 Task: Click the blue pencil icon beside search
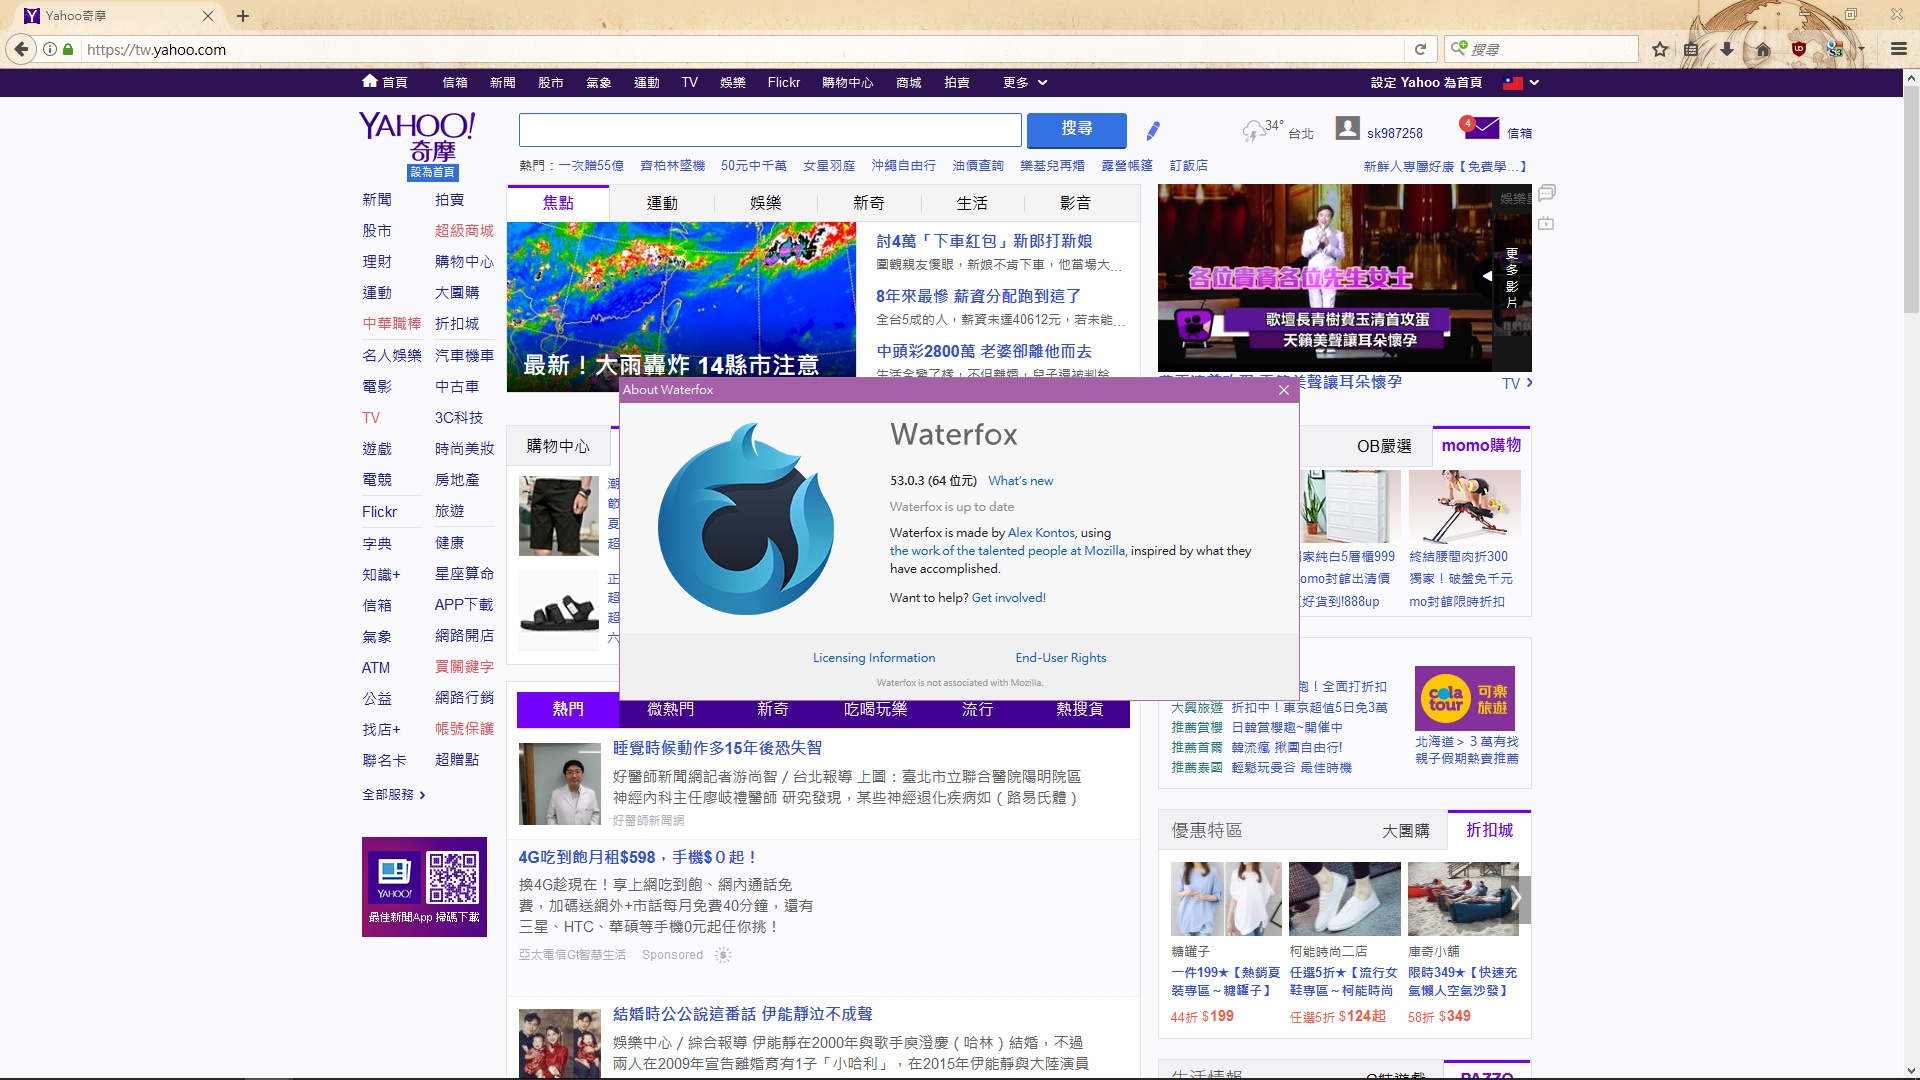(1153, 130)
